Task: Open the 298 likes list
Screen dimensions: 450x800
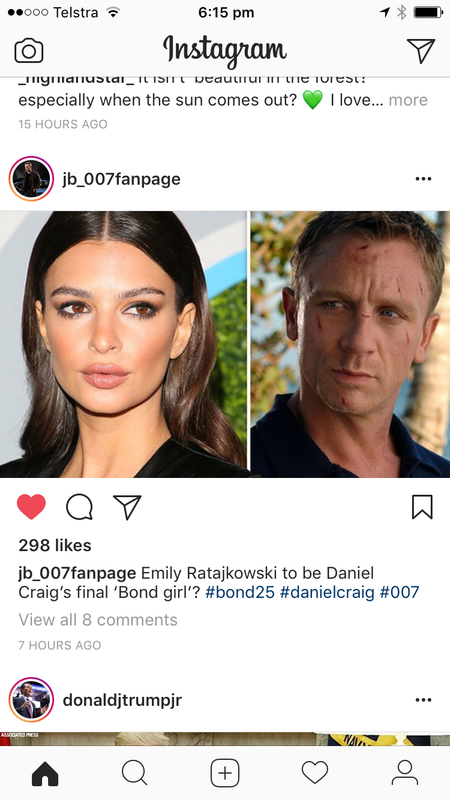Action: point(55,545)
